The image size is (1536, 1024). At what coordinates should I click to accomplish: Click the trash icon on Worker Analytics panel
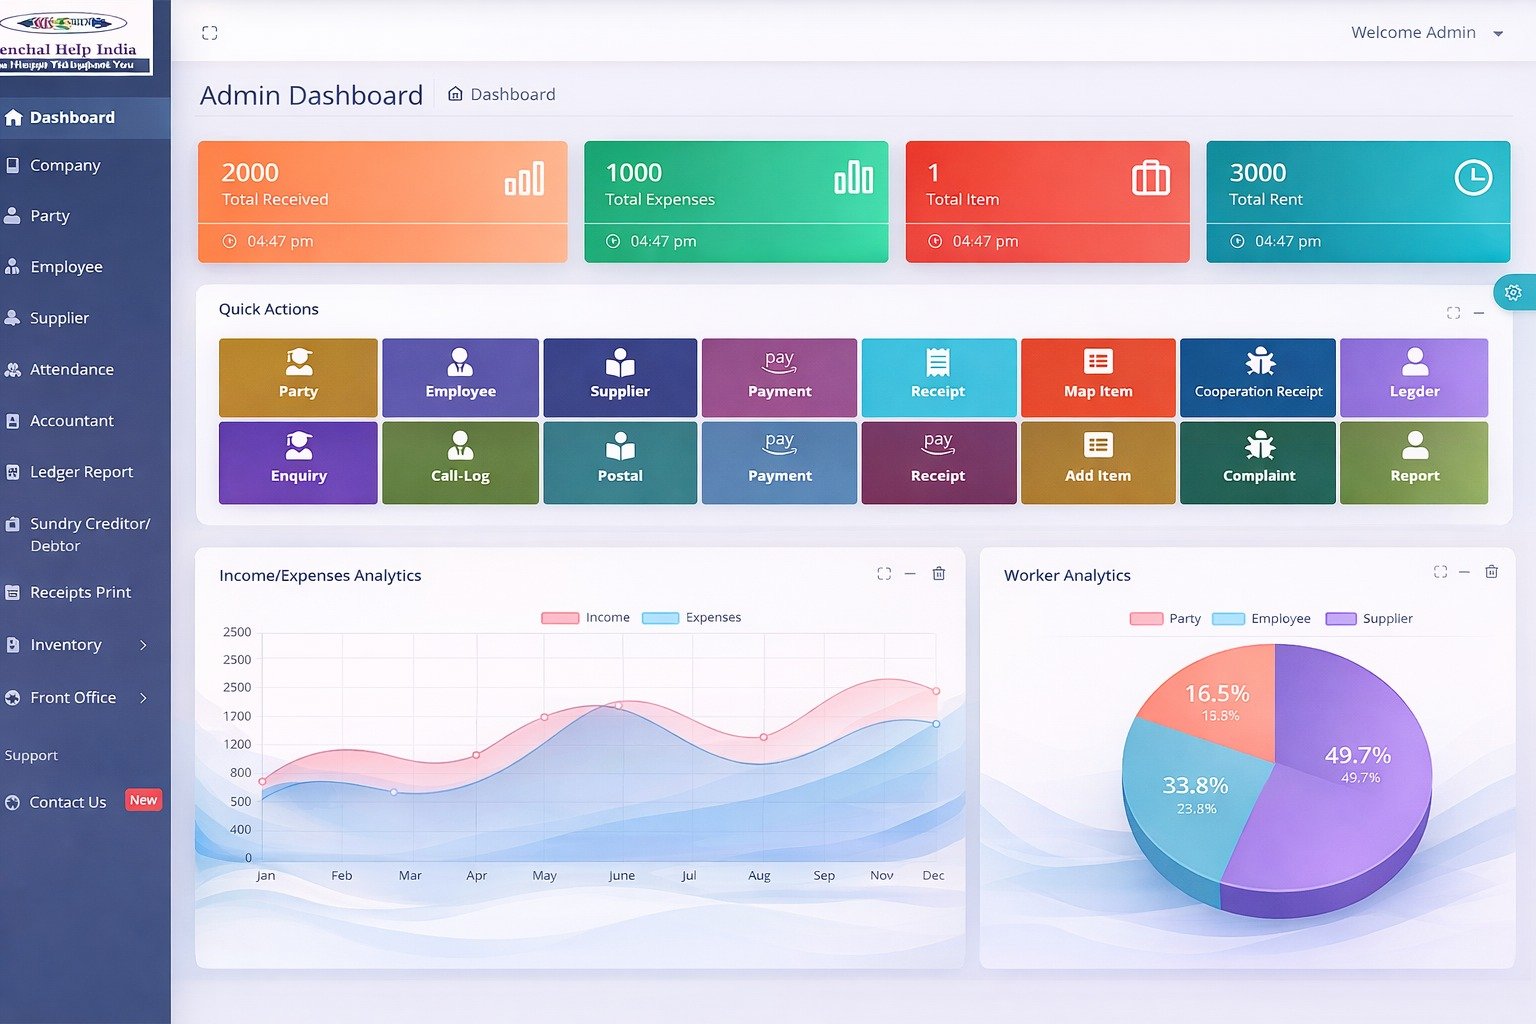[1491, 571]
